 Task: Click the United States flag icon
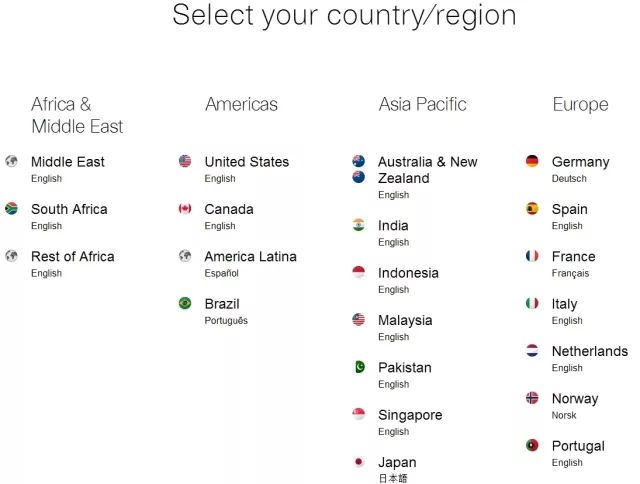pyautogui.click(x=185, y=161)
